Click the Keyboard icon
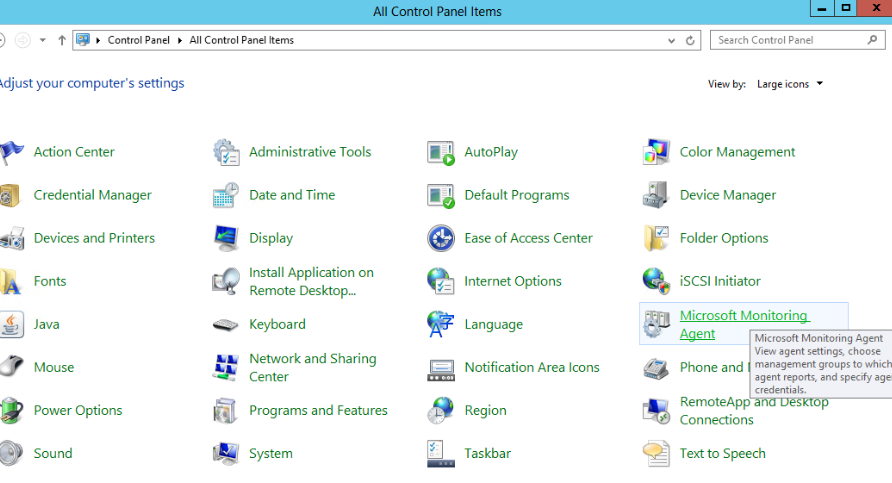Image resolution: width=892 pixels, height=483 pixels. click(226, 324)
